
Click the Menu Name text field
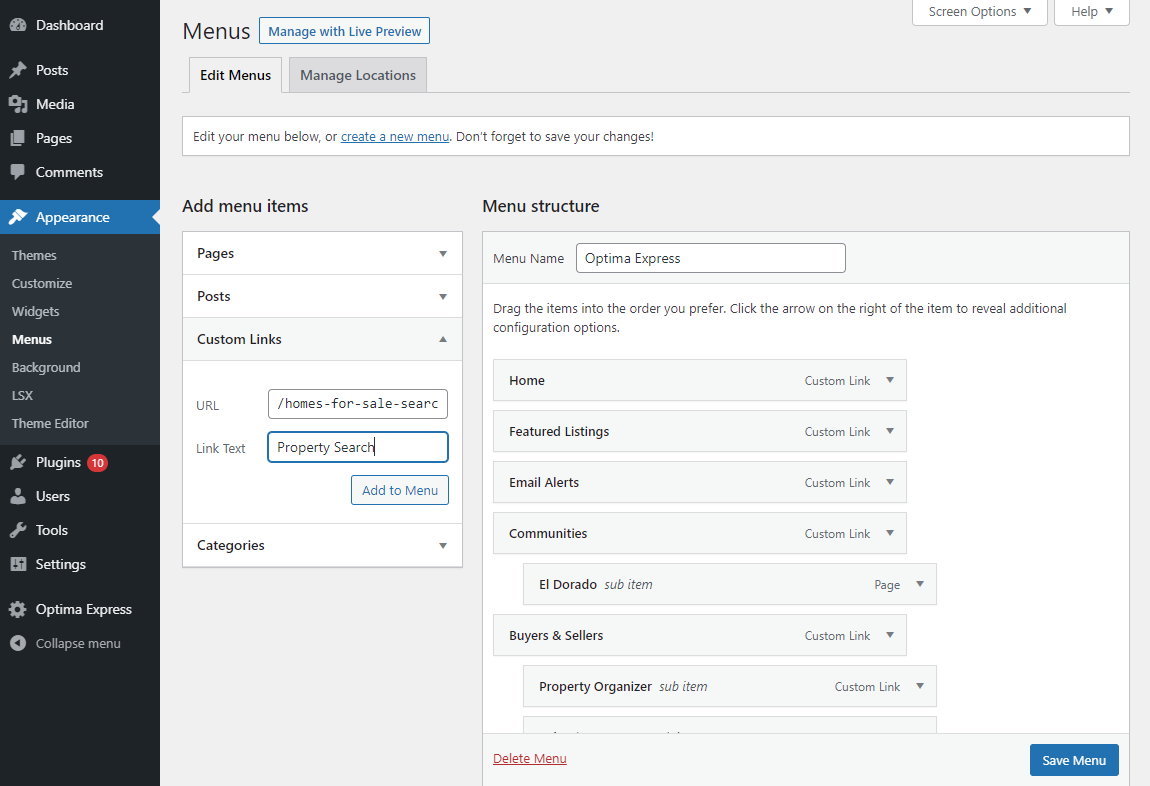(710, 258)
